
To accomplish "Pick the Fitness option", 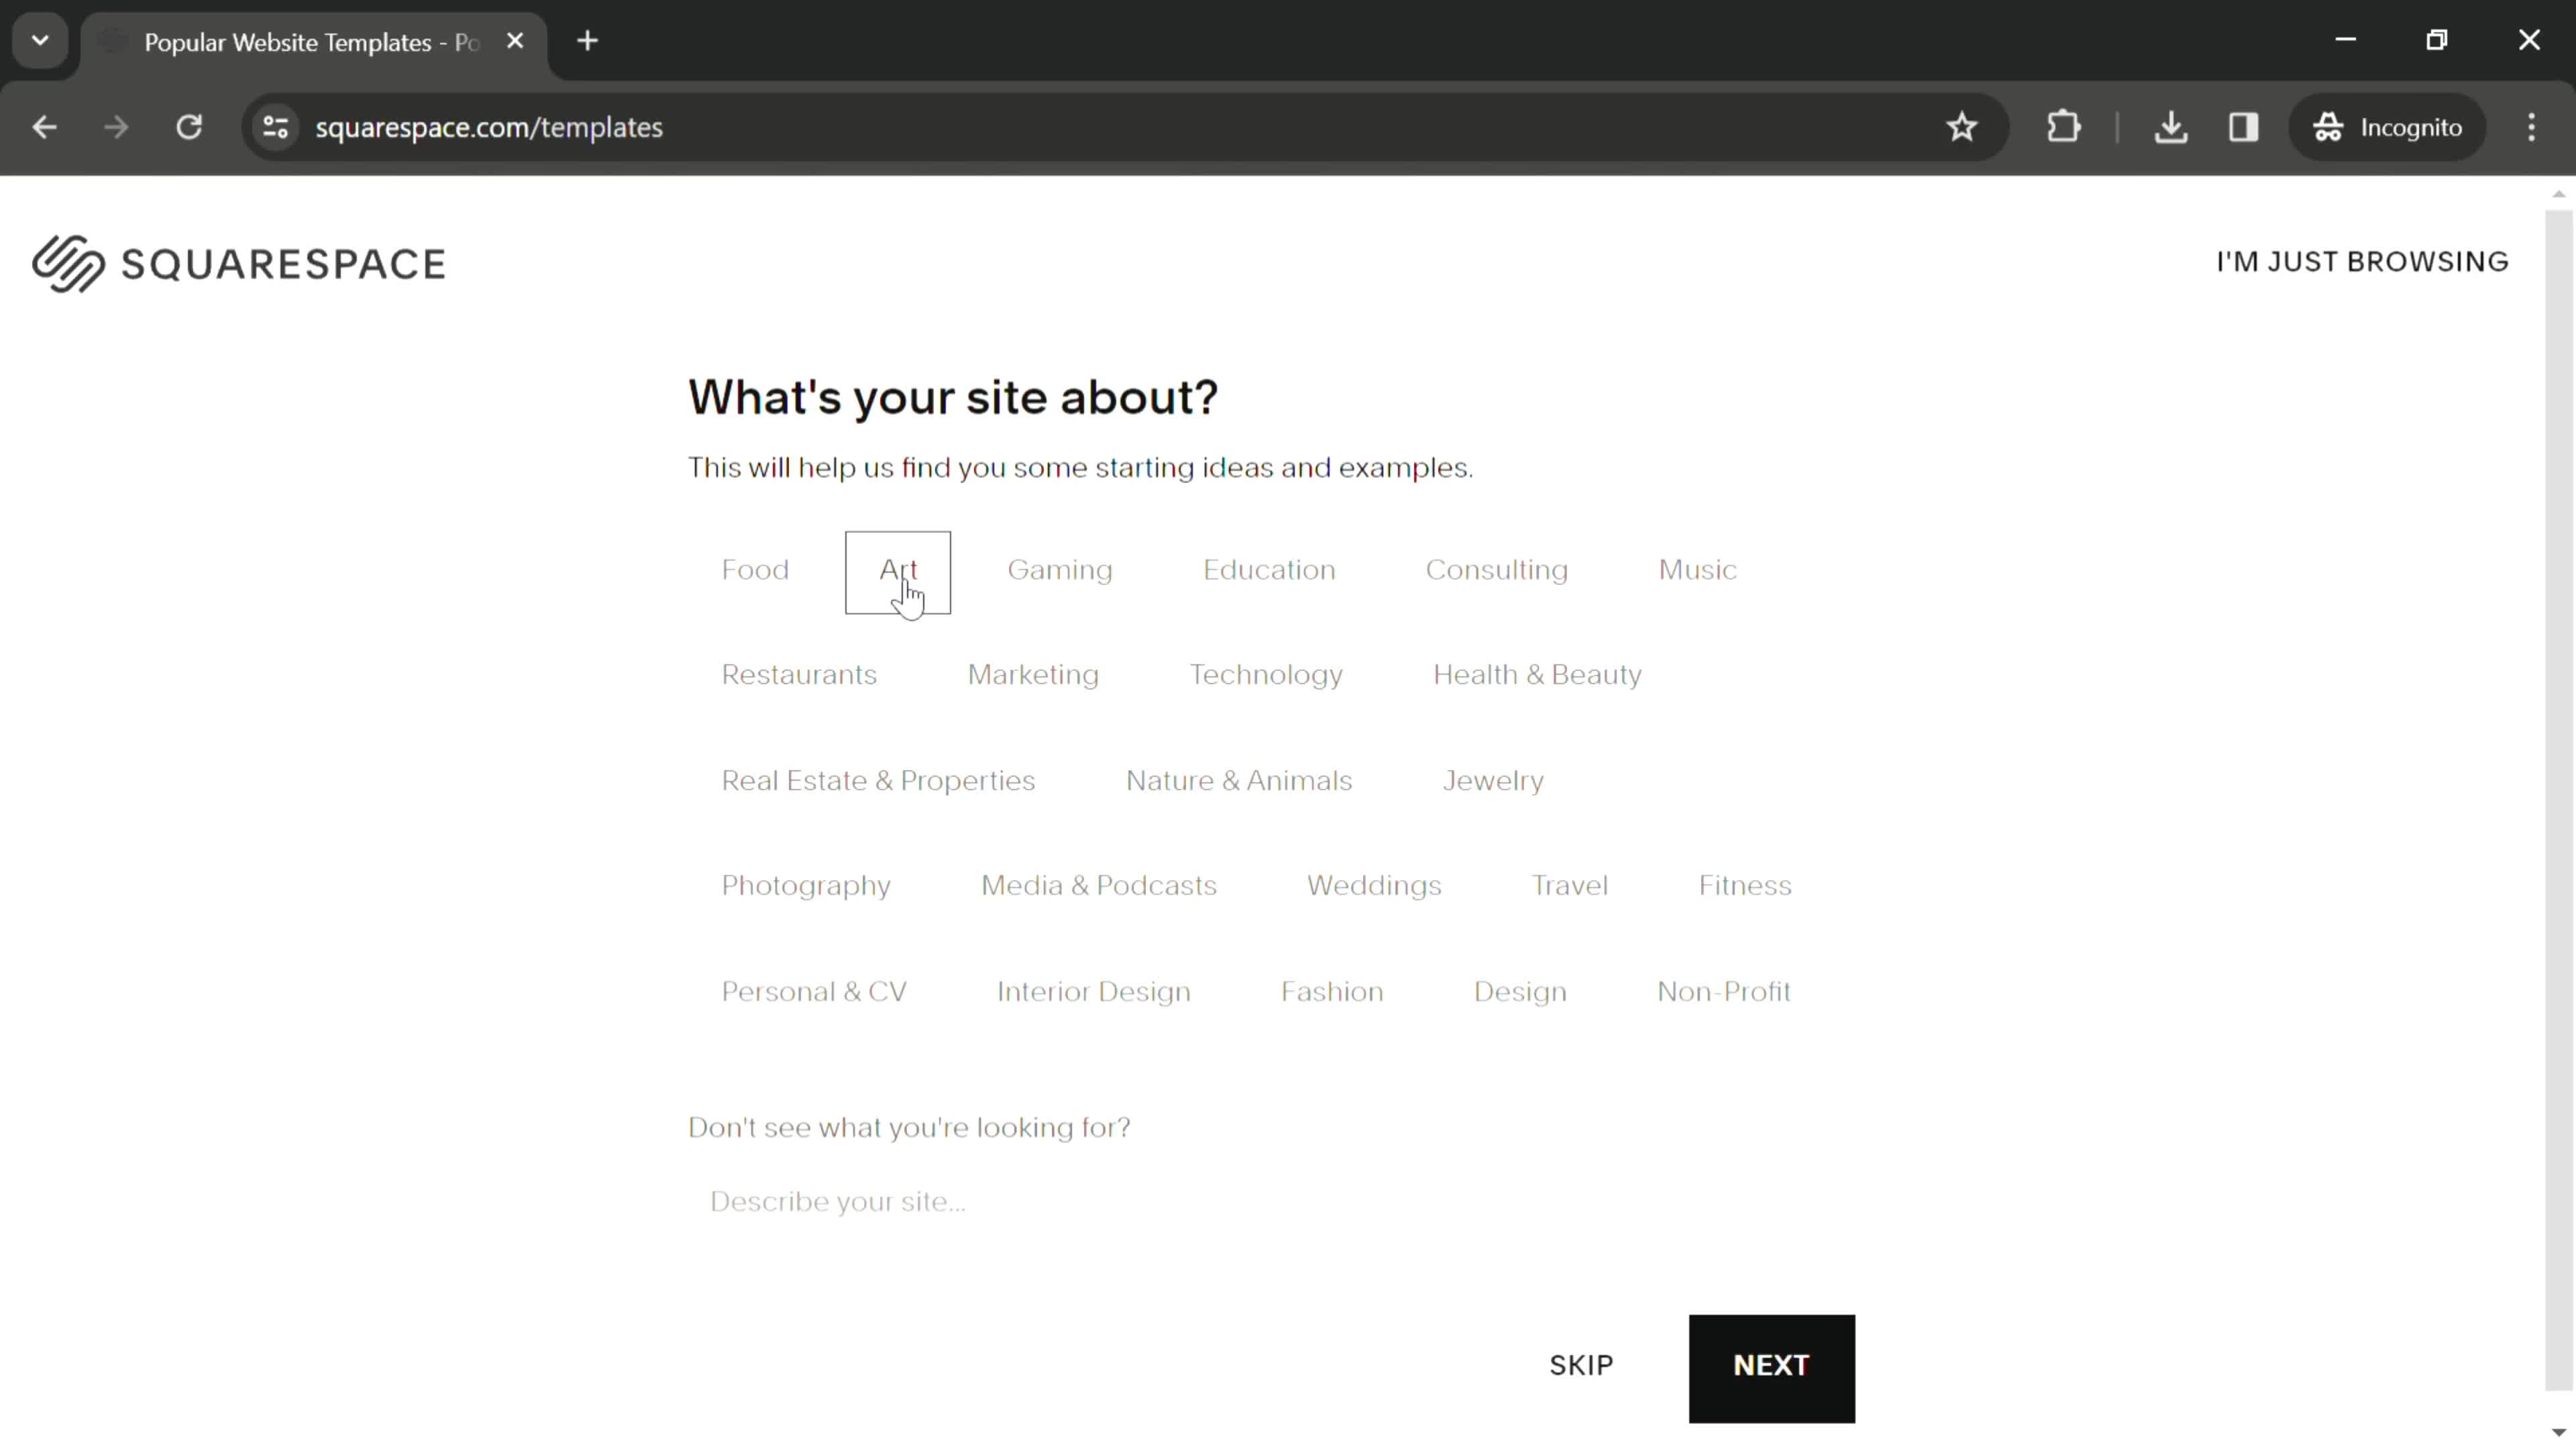I will tap(1745, 886).
